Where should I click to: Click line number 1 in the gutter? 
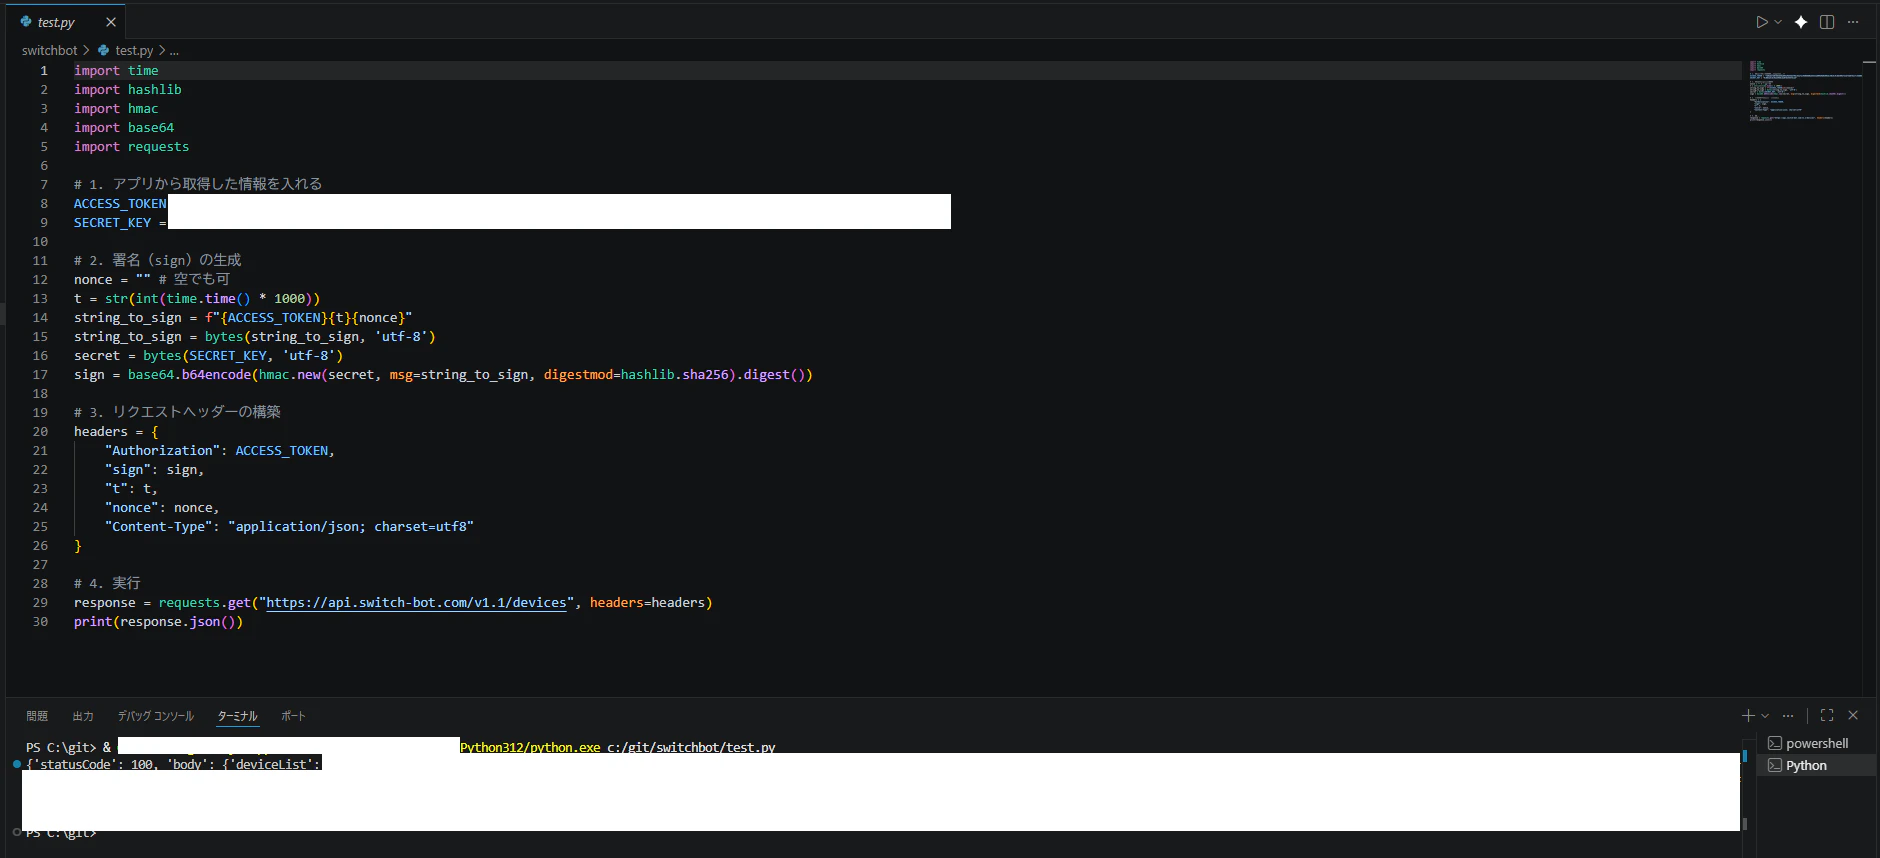[x=44, y=71]
